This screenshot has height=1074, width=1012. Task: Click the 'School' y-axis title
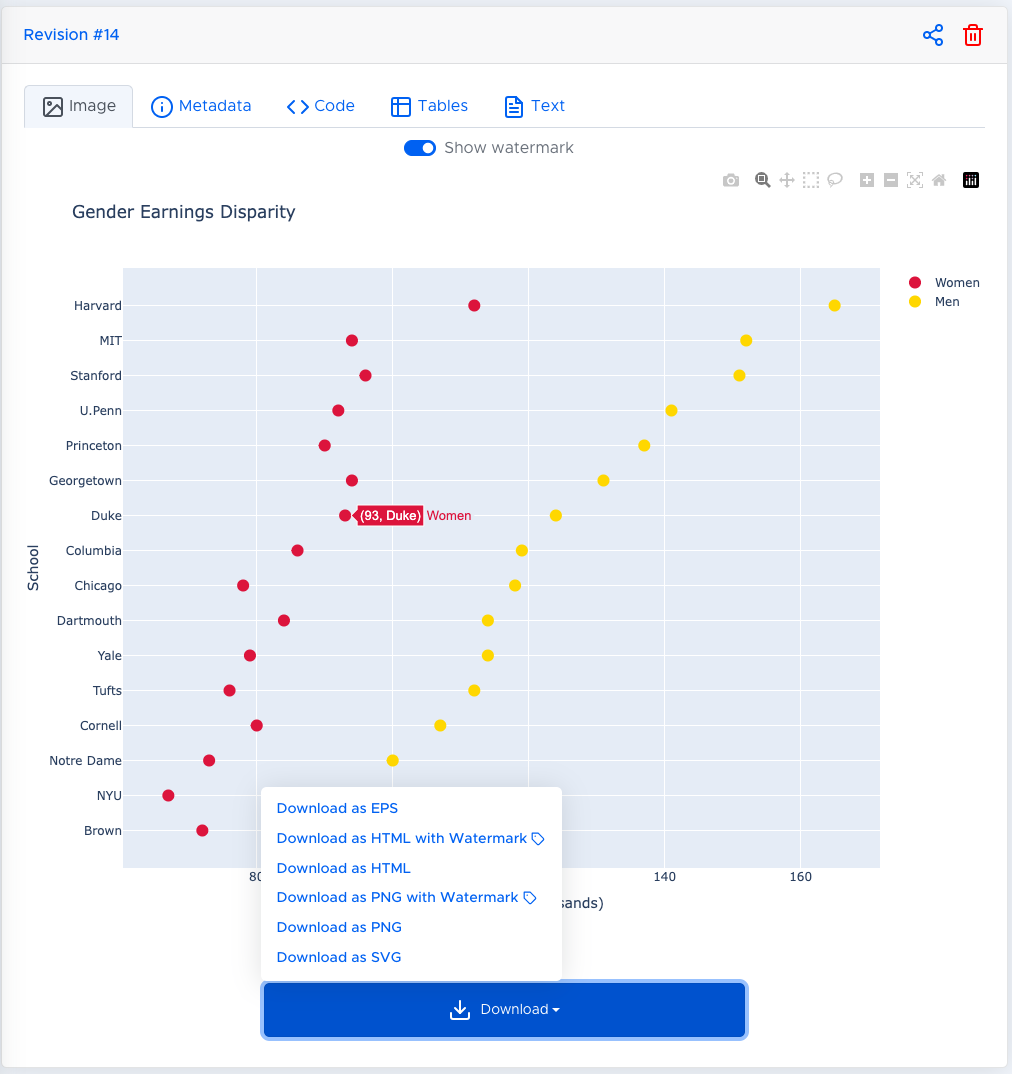coord(33,568)
